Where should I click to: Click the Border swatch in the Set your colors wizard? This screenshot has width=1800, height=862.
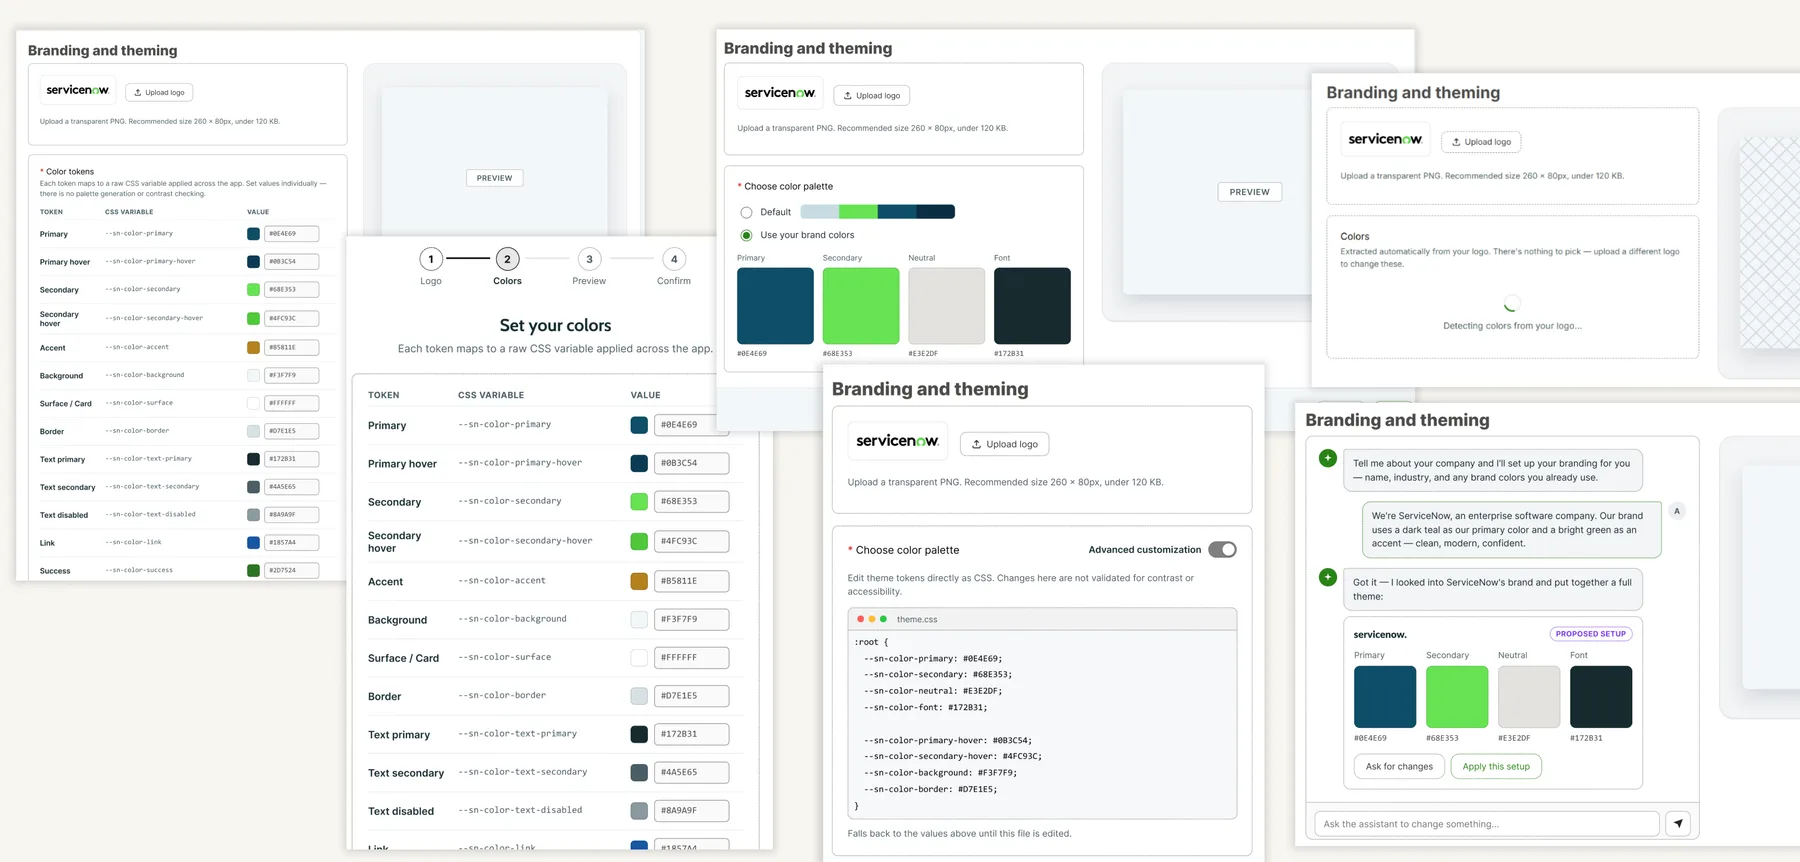[x=639, y=696]
